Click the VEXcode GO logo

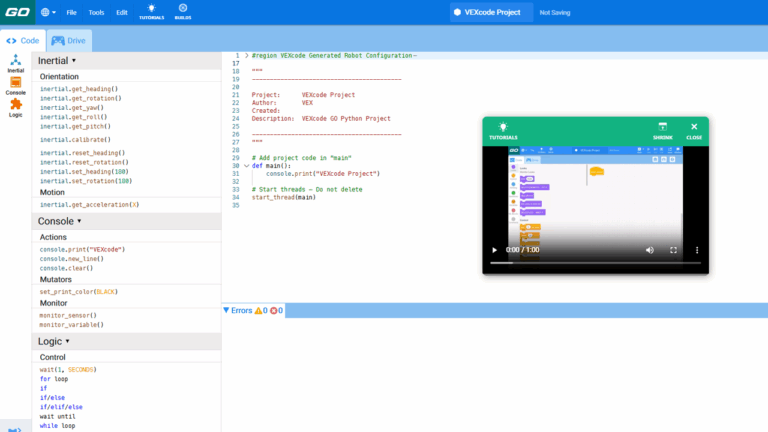18,12
